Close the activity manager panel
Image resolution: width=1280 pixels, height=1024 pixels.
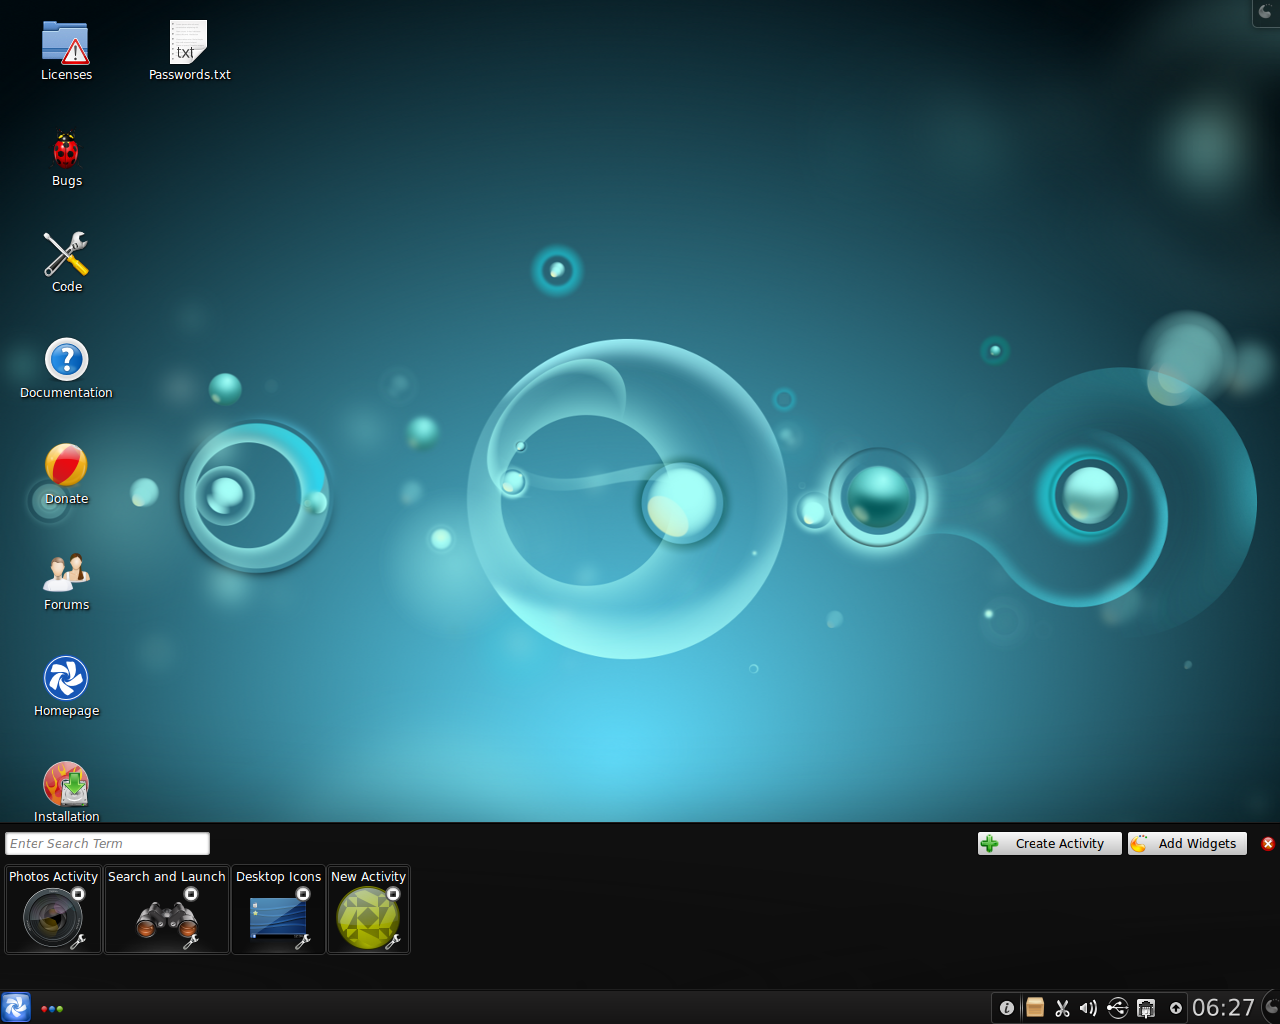coord(1268,843)
